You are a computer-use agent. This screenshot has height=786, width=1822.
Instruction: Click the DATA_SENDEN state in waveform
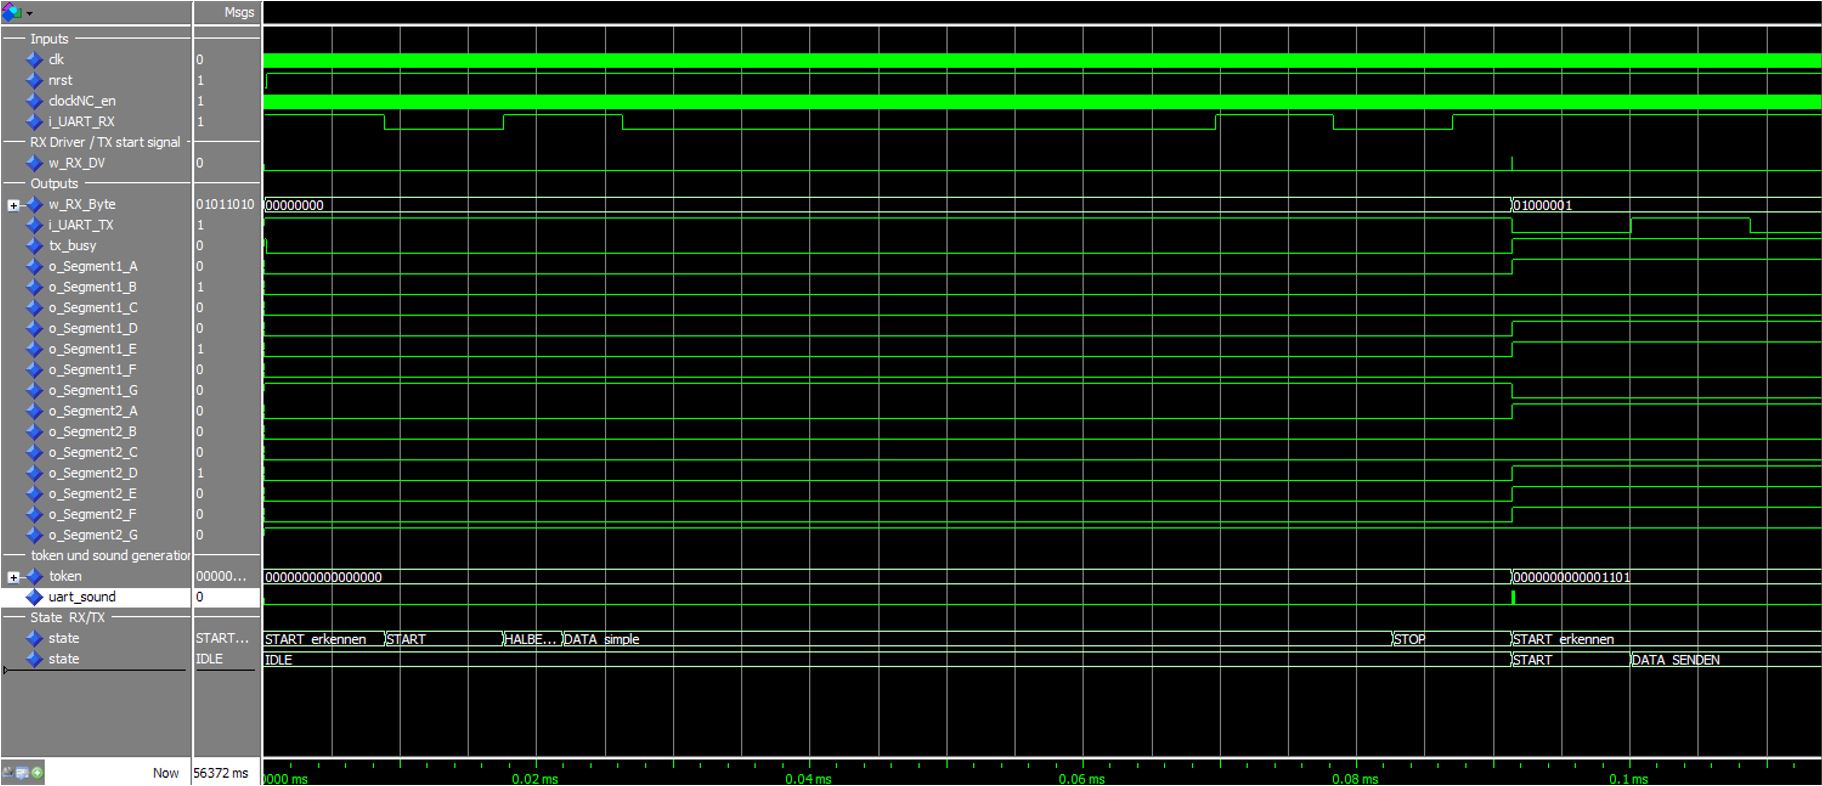point(1676,660)
